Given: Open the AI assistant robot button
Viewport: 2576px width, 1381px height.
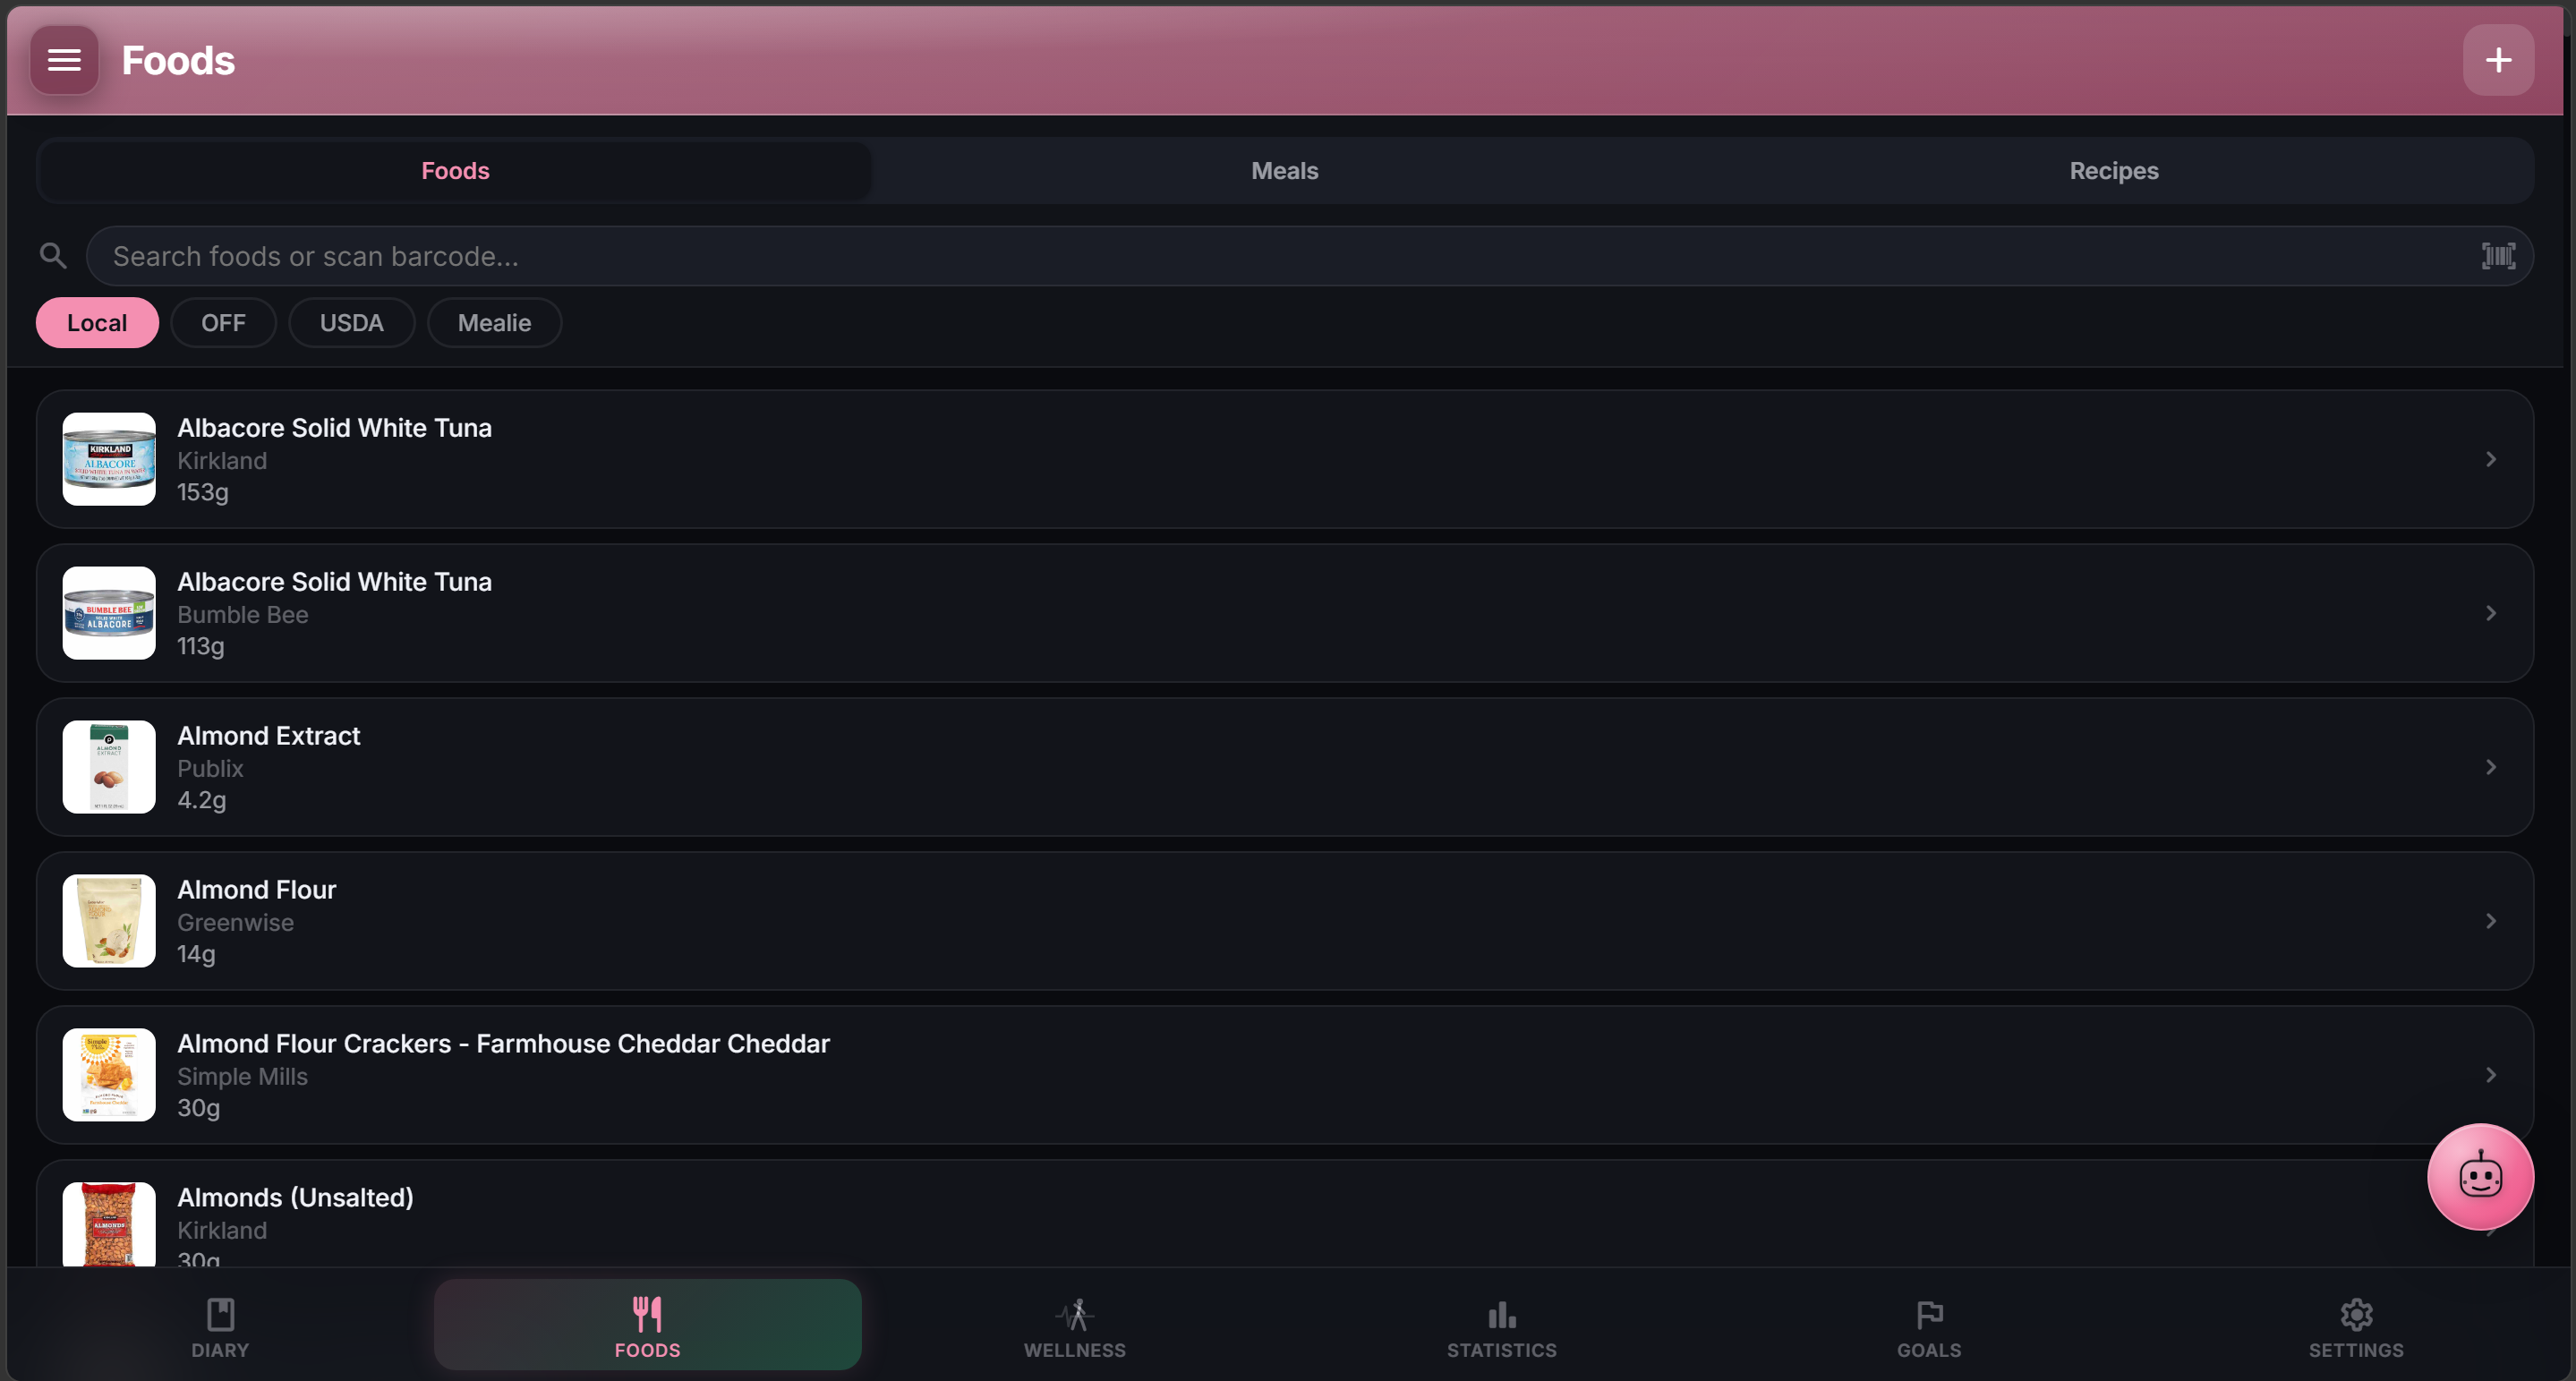Looking at the screenshot, I should 2480,1176.
